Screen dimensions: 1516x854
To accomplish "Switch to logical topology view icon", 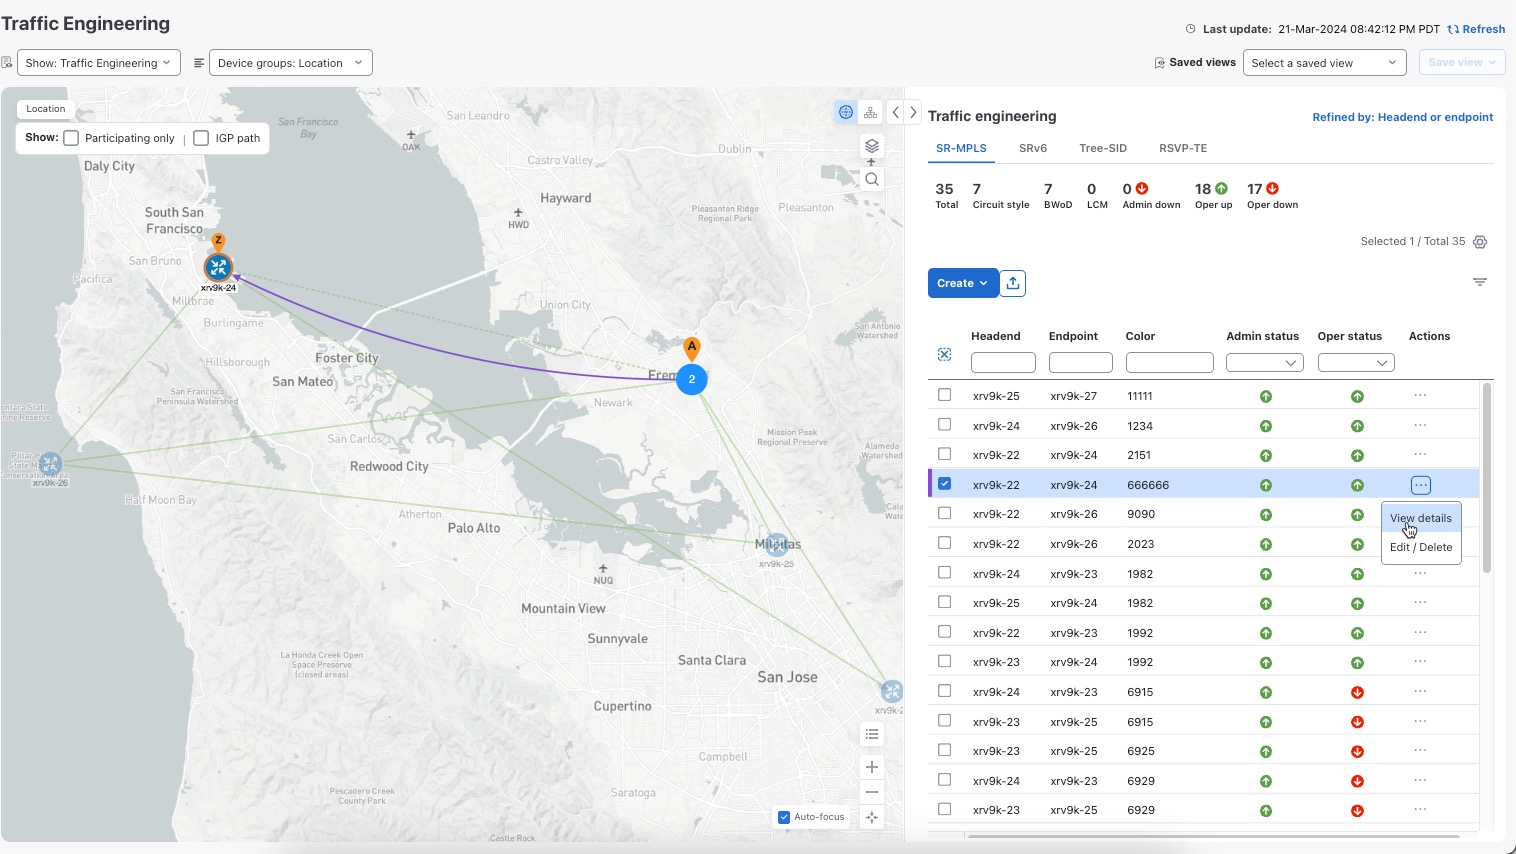I will (x=871, y=112).
